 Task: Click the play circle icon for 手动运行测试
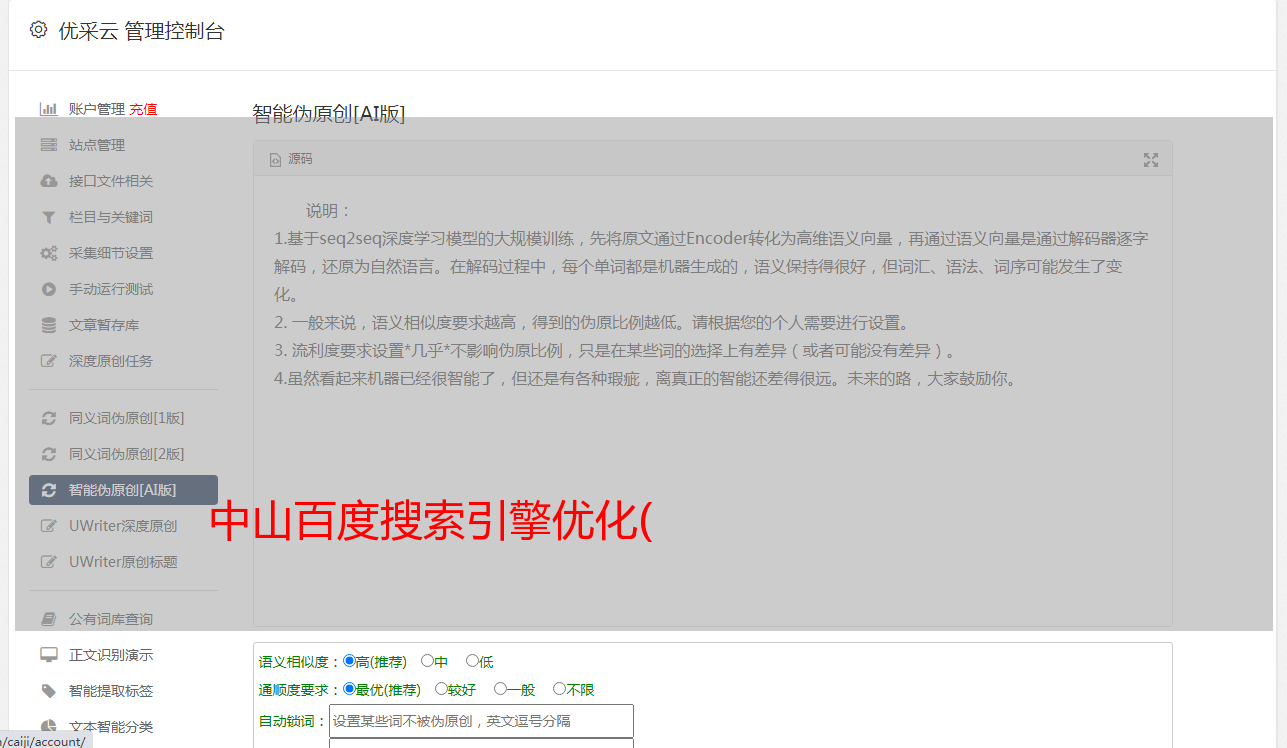[48, 289]
